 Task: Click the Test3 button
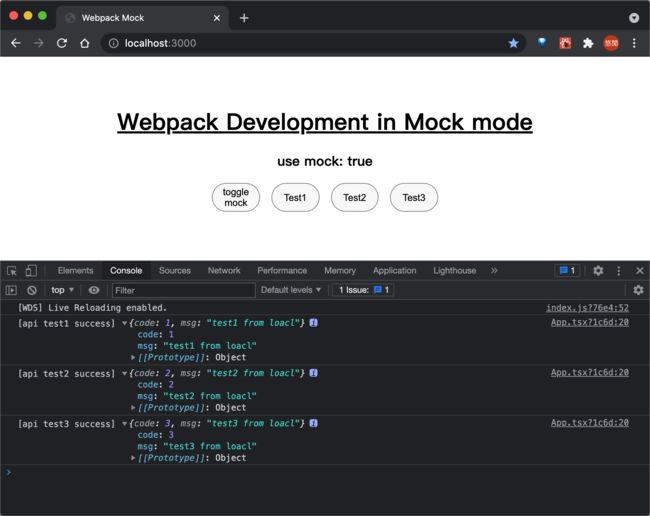click(x=414, y=197)
